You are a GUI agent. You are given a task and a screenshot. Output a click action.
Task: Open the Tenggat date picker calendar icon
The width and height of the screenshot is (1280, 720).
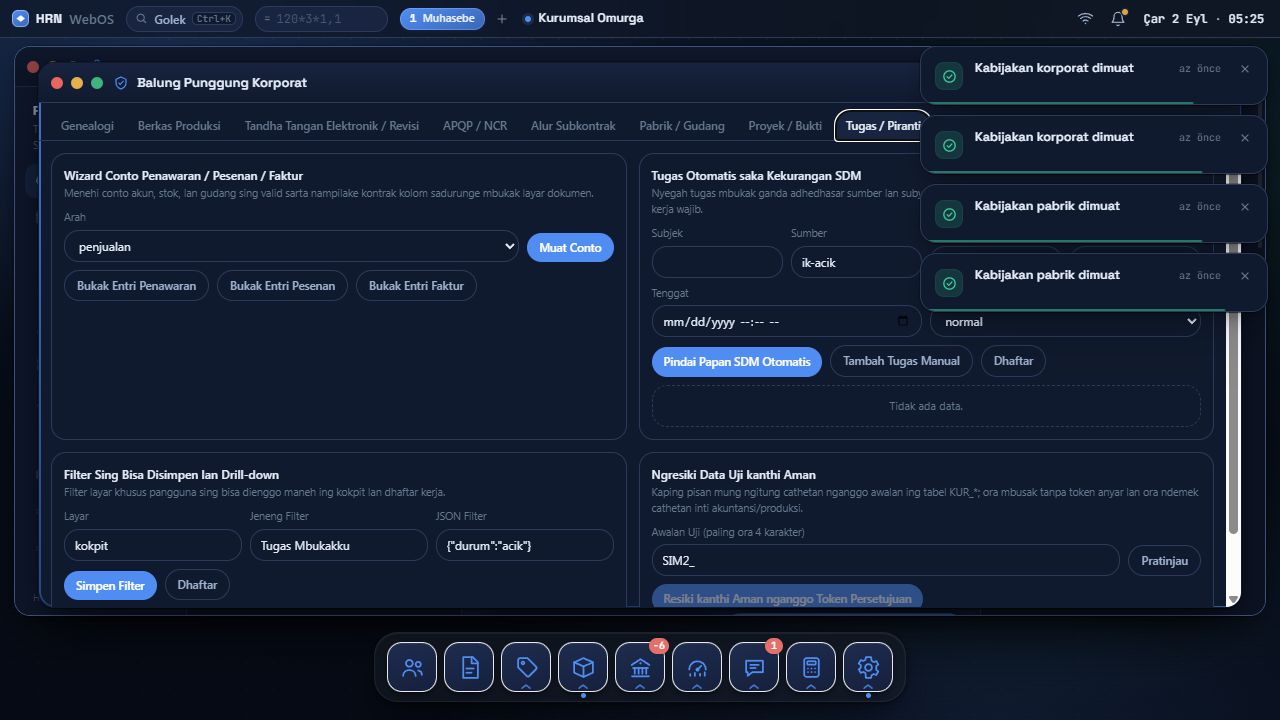tap(904, 321)
